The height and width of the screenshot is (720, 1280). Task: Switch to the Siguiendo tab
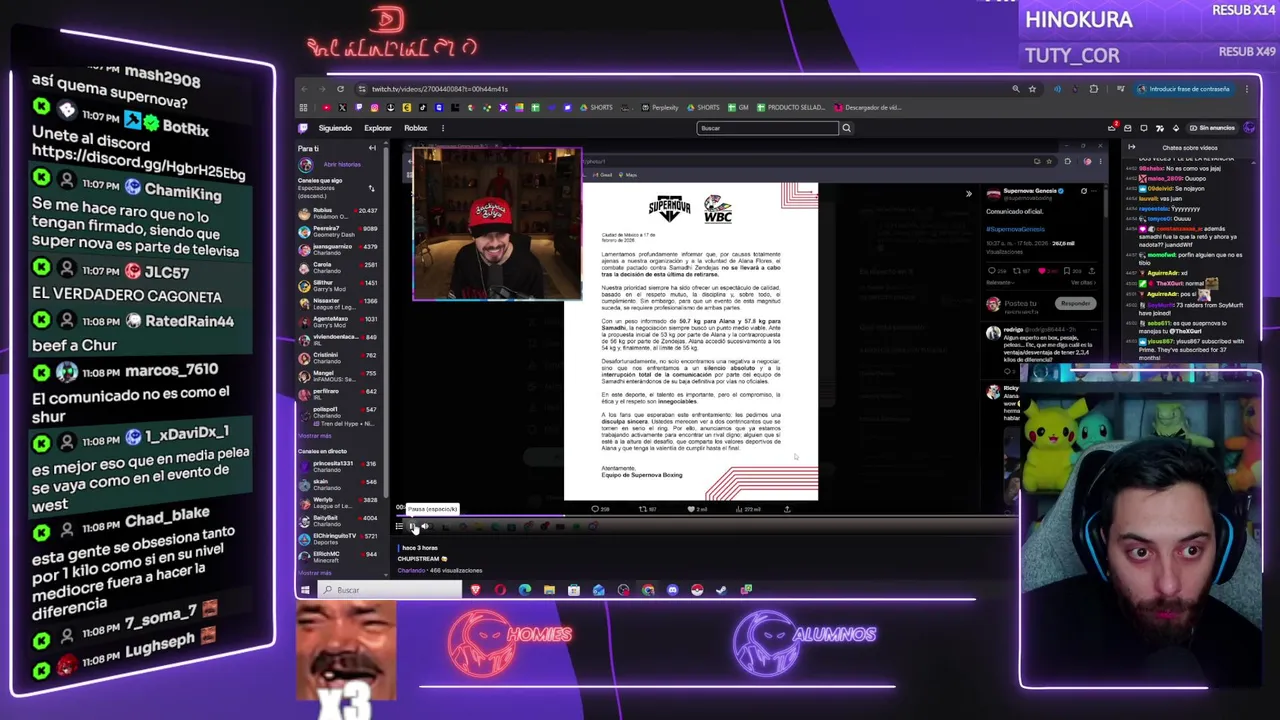pyautogui.click(x=335, y=128)
